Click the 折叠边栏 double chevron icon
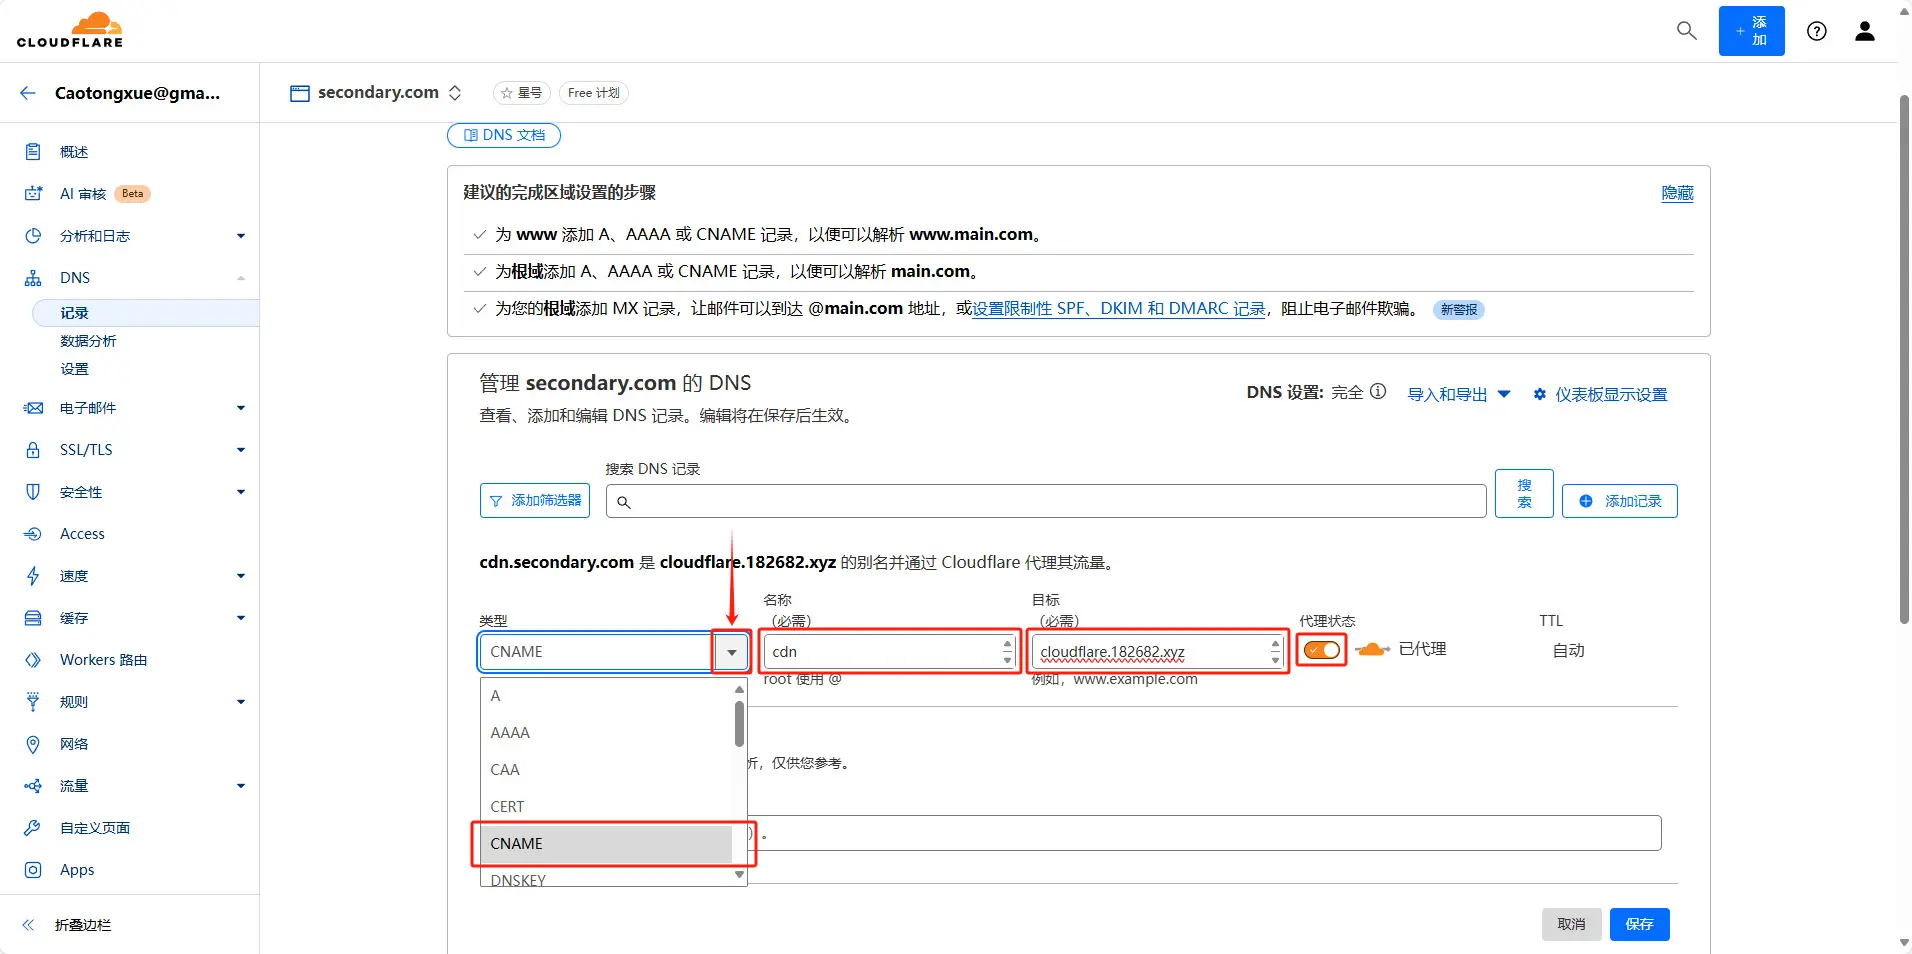This screenshot has height=954, width=1912. click(x=28, y=925)
